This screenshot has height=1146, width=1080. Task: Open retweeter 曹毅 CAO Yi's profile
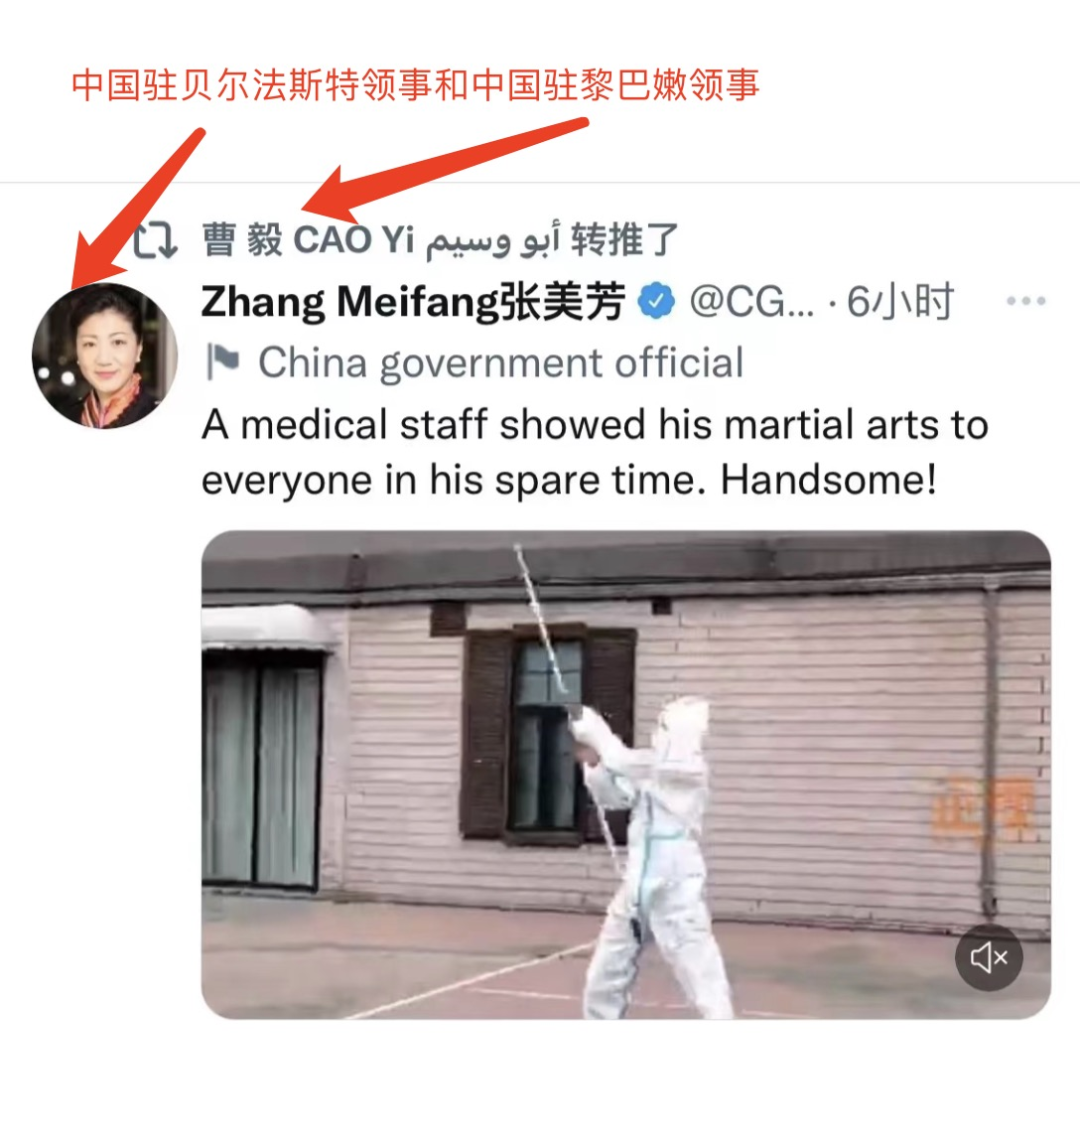pos(381,240)
